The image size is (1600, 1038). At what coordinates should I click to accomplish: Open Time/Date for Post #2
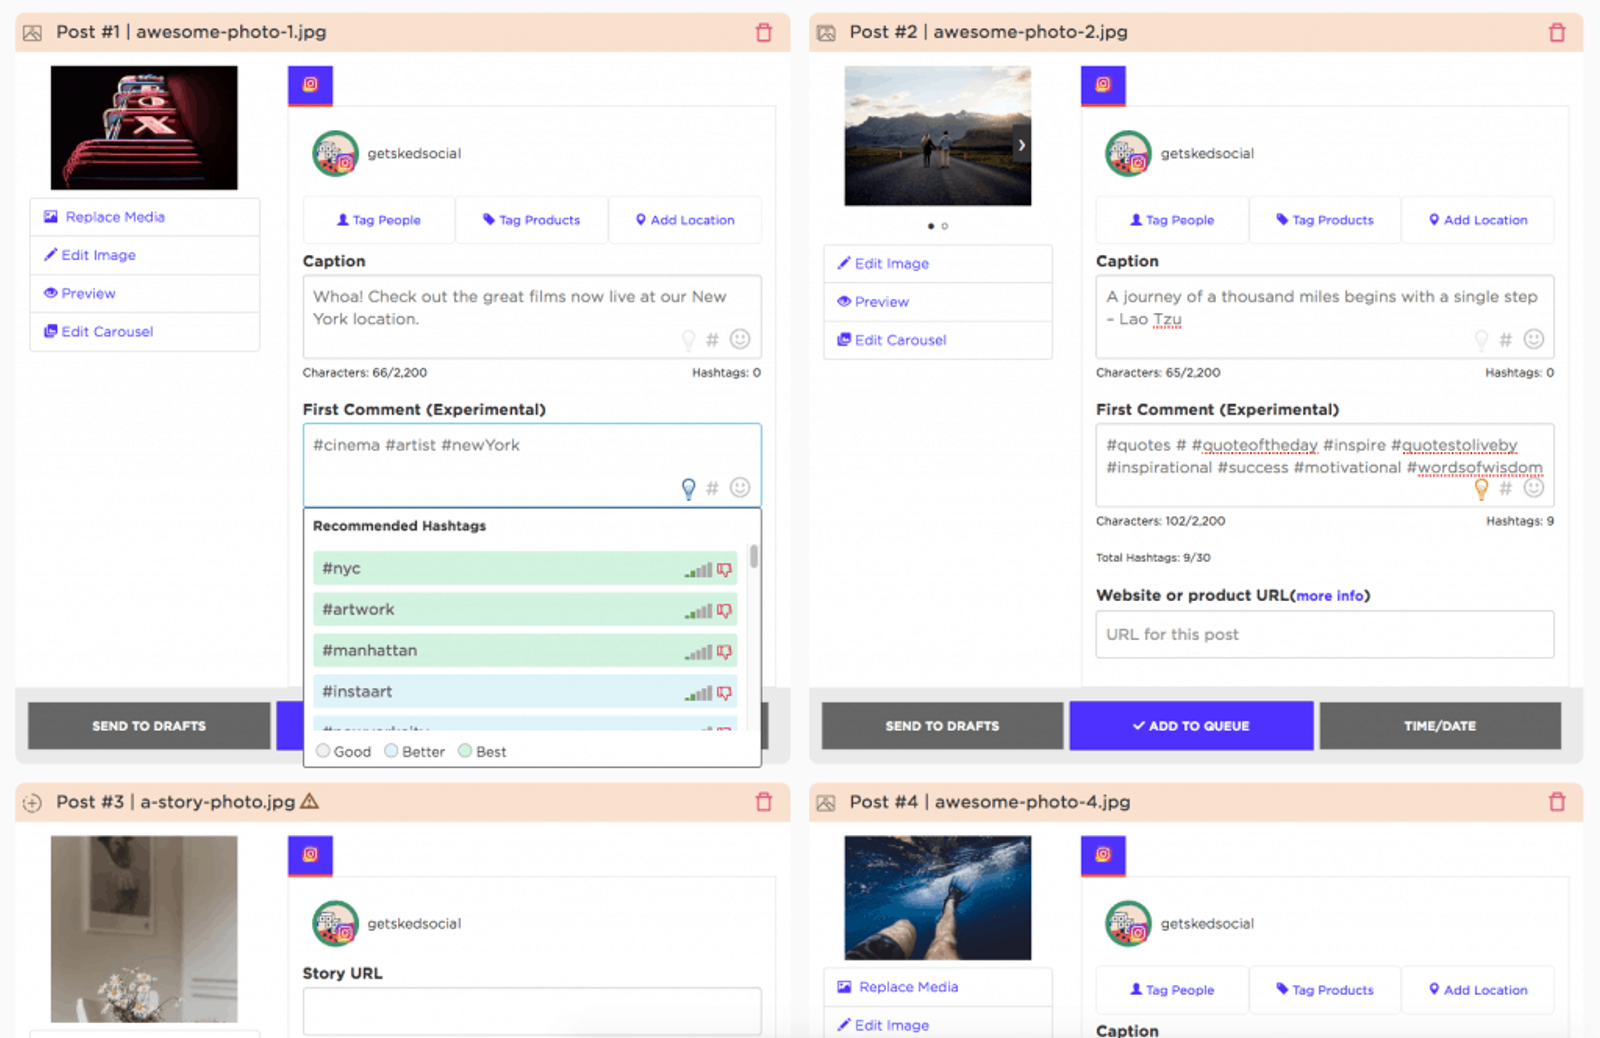click(1440, 726)
